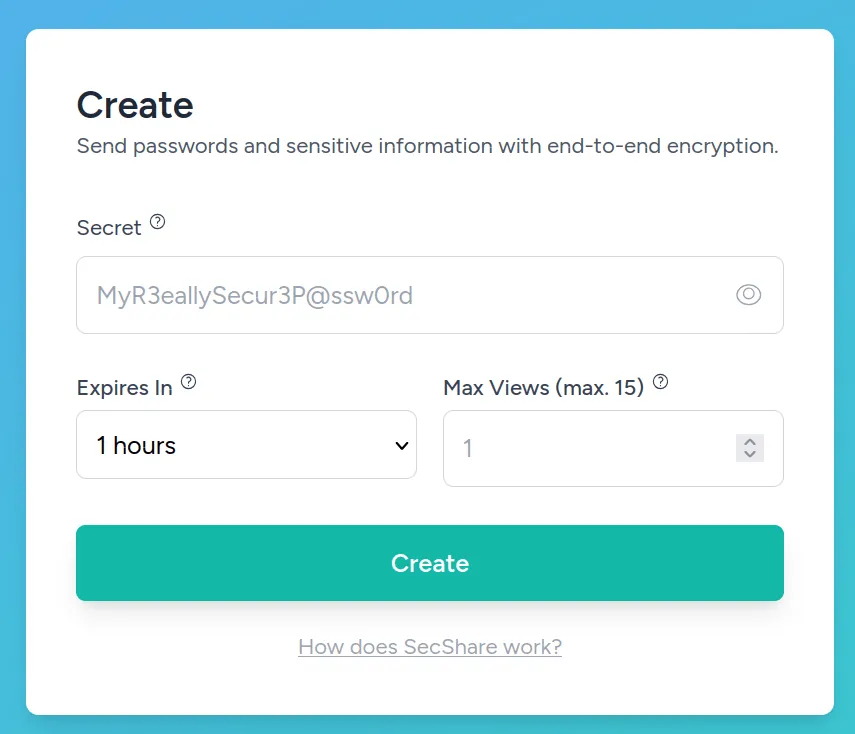The height and width of the screenshot is (734, 855).
Task: Click the Max Views number field
Action: (590, 448)
